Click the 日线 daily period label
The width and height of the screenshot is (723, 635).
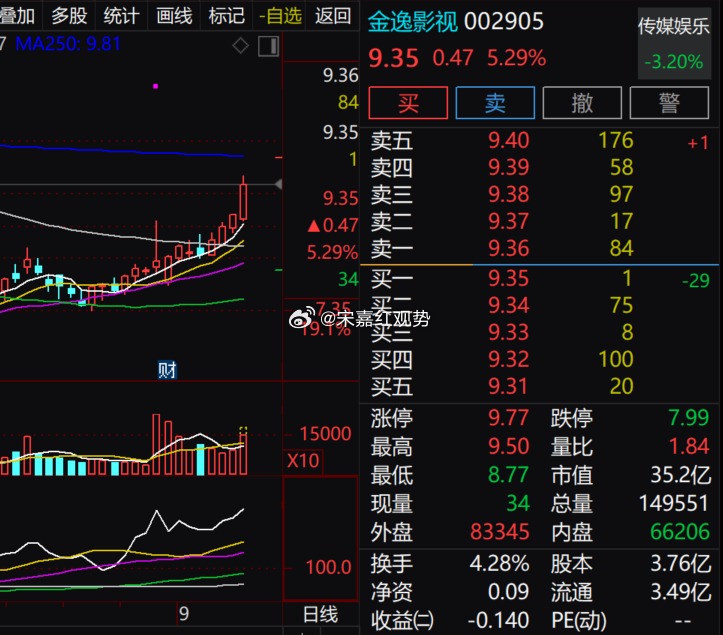pos(320,615)
